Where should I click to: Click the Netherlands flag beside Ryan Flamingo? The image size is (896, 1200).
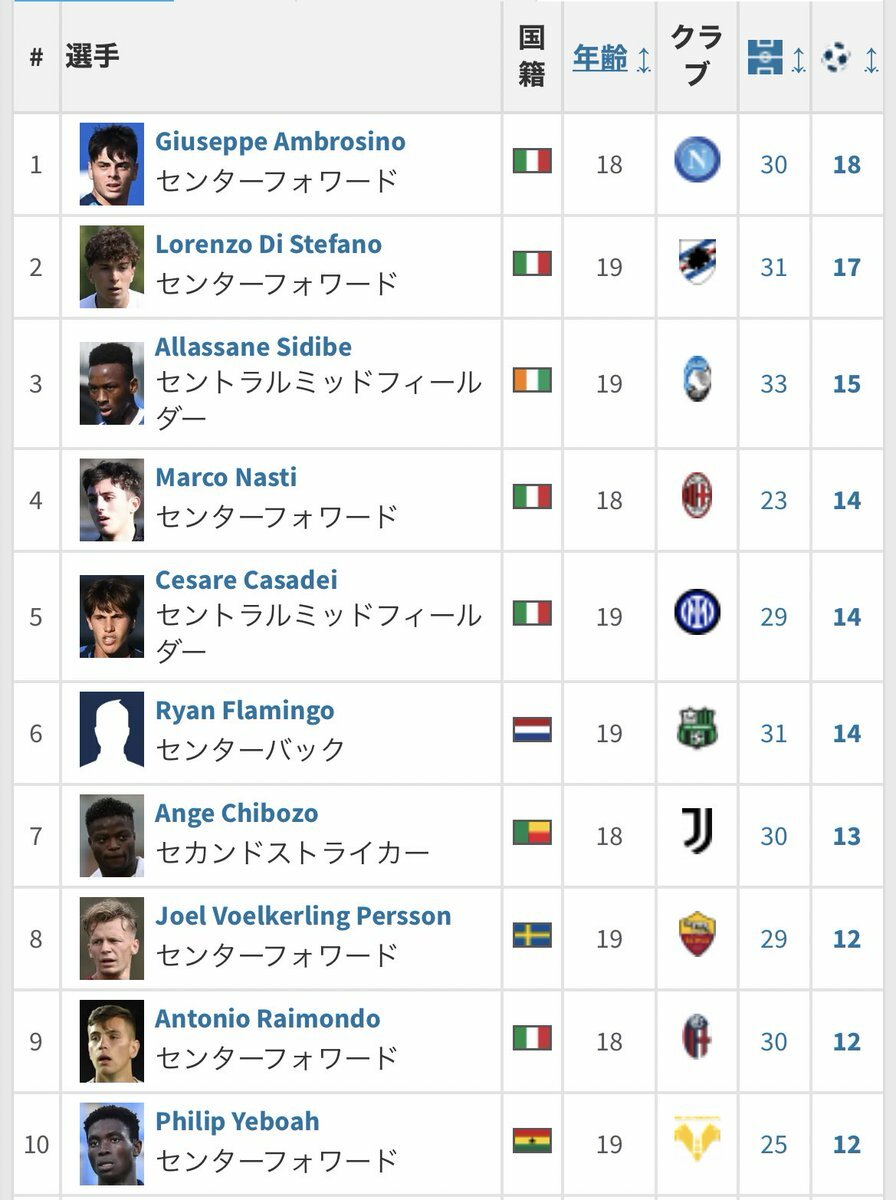click(x=532, y=730)
